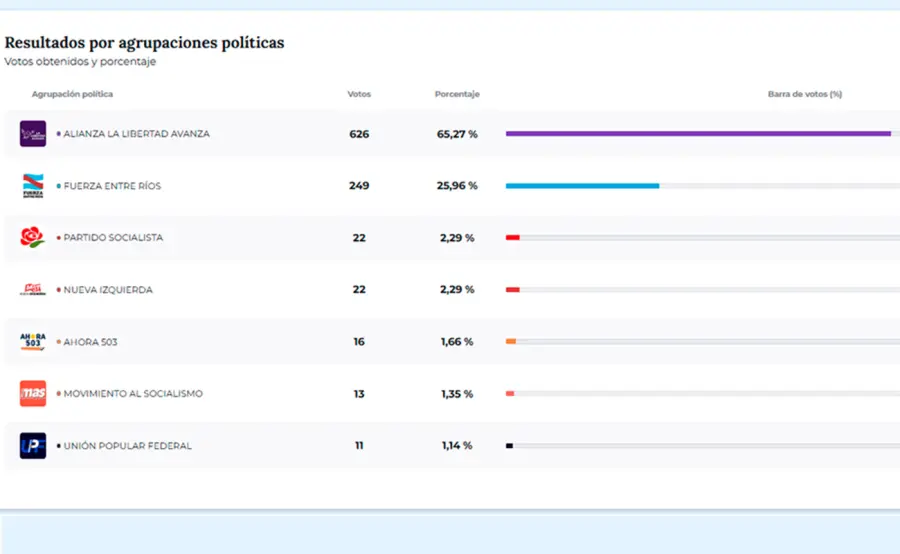Image resolution: width=900 pixels, height=554 pixels.
Task: Click the Porcentaje column header
Action: coord(457,94)
